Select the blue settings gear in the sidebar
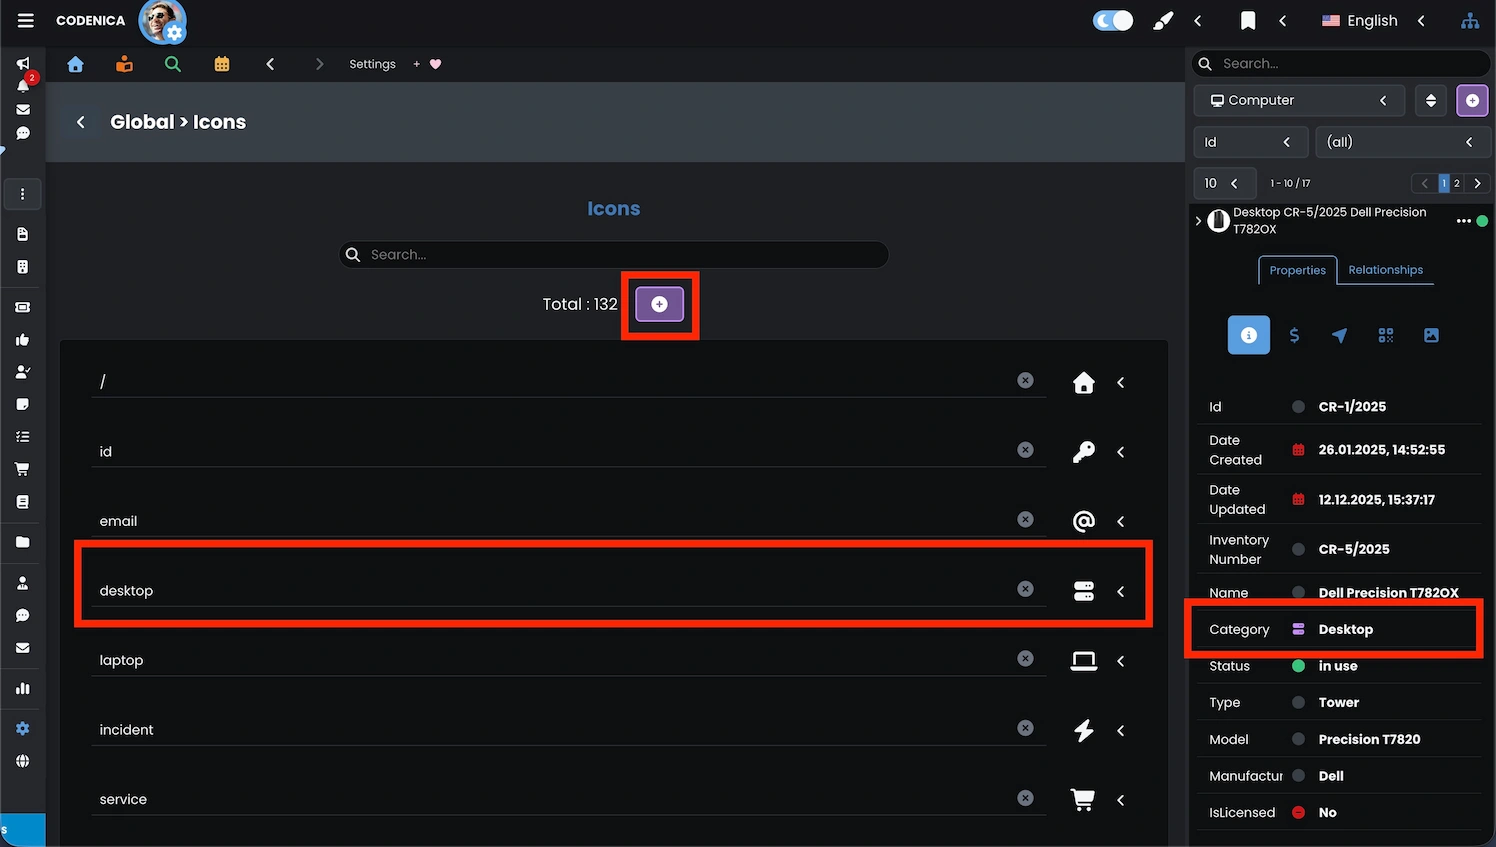 (x=22, y=728)
